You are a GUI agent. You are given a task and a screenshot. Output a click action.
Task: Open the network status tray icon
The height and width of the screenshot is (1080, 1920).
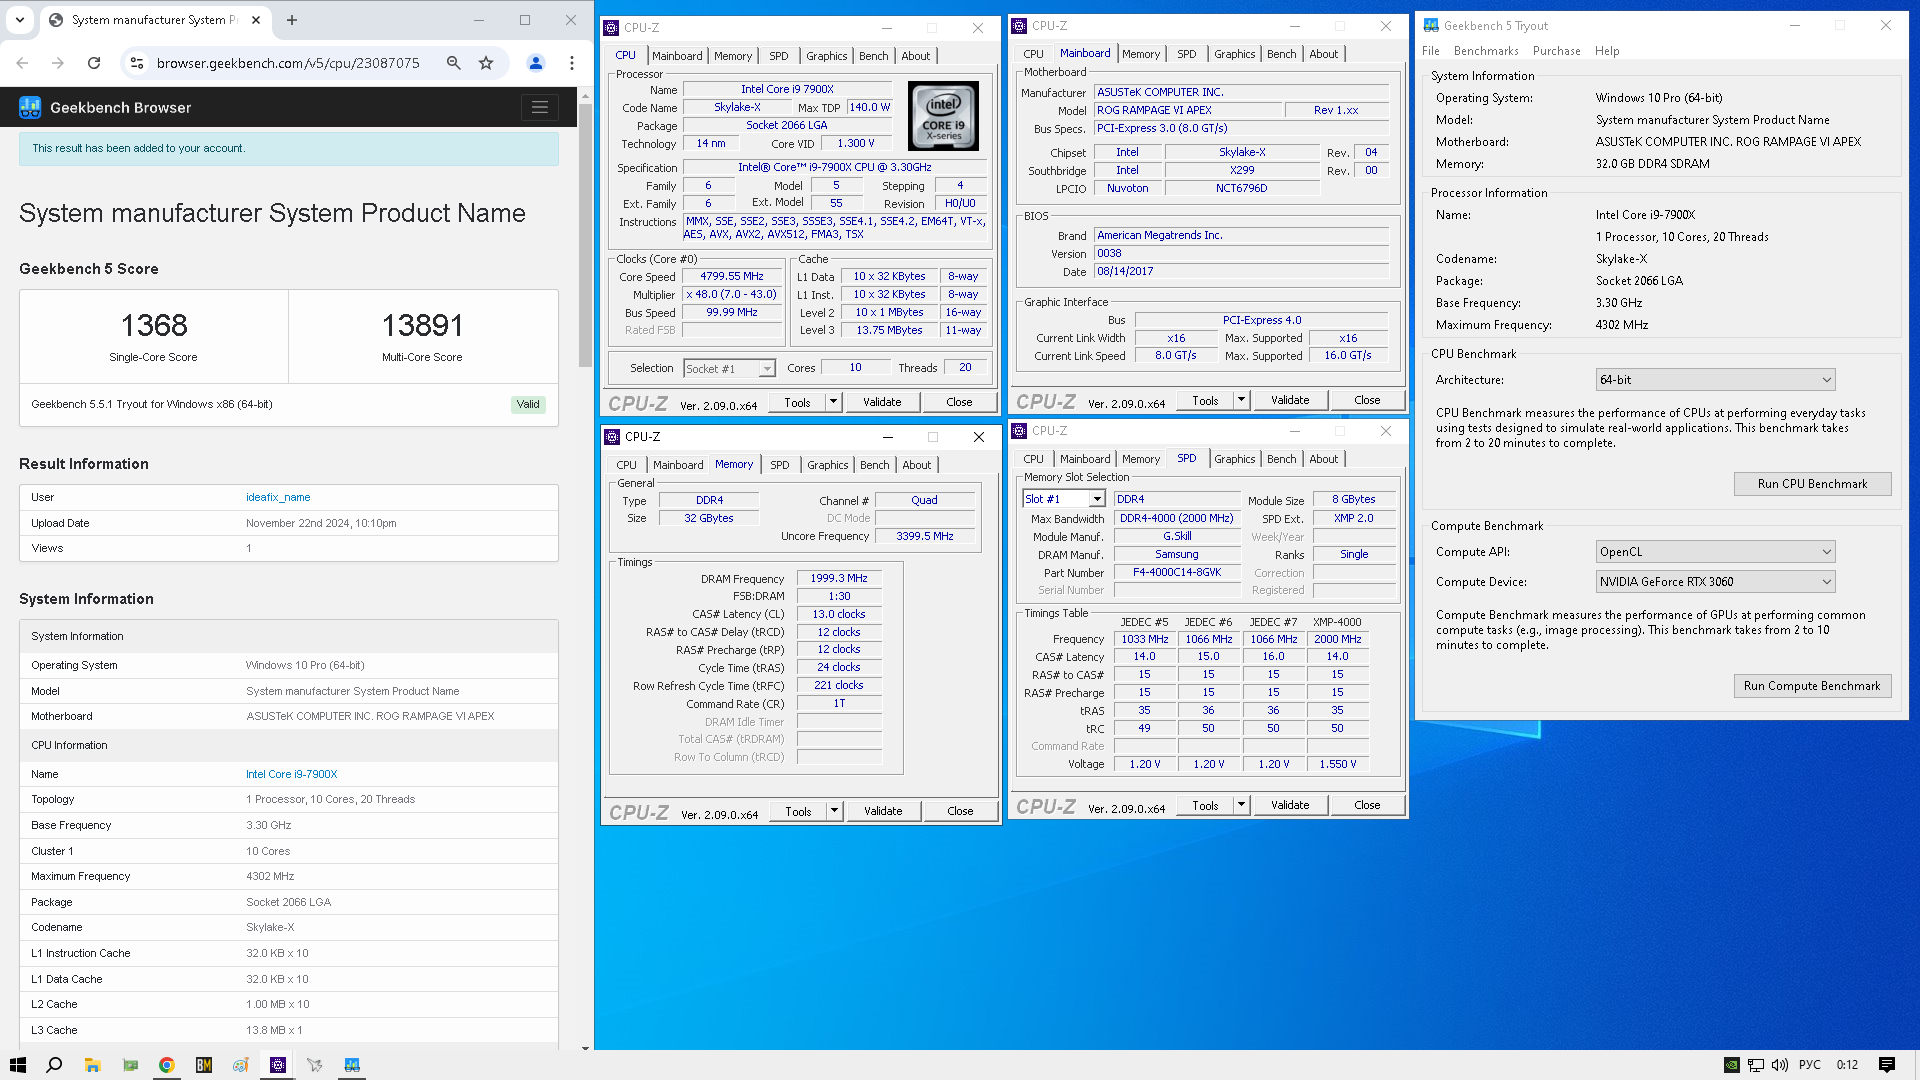click(x=1756, y=1065)
